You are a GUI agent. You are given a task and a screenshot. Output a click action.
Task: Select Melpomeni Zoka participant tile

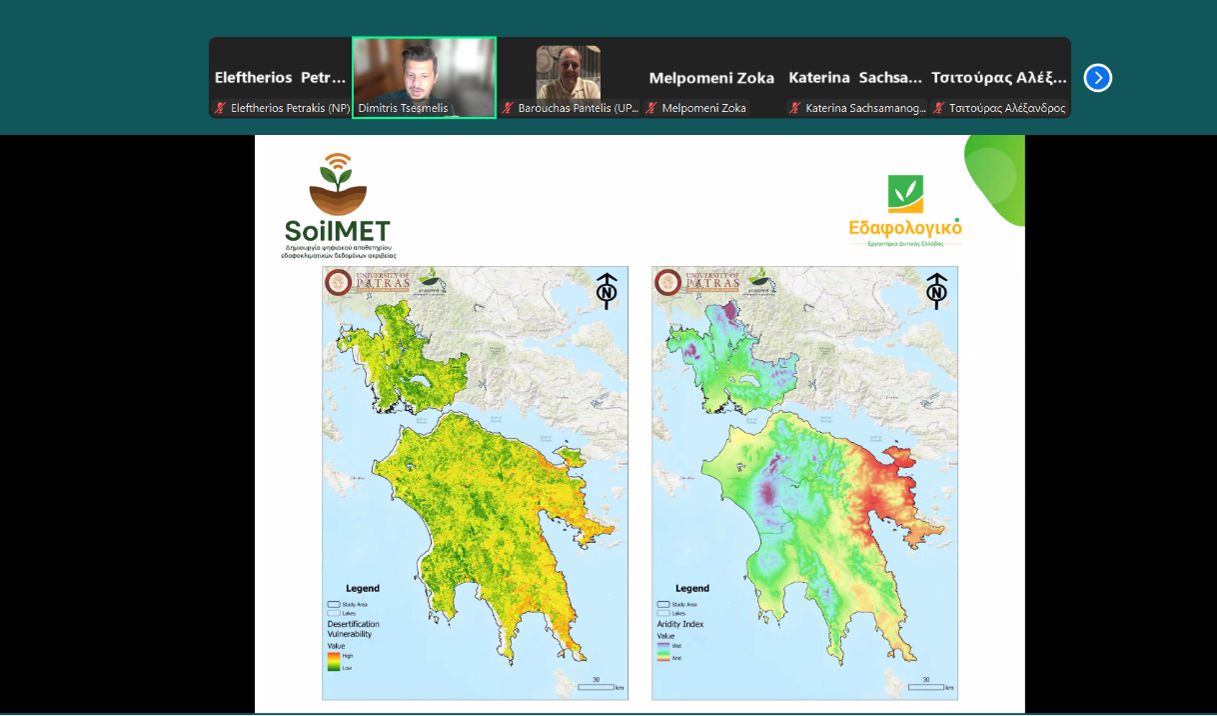pyautogui.click(x=711, y=78)
